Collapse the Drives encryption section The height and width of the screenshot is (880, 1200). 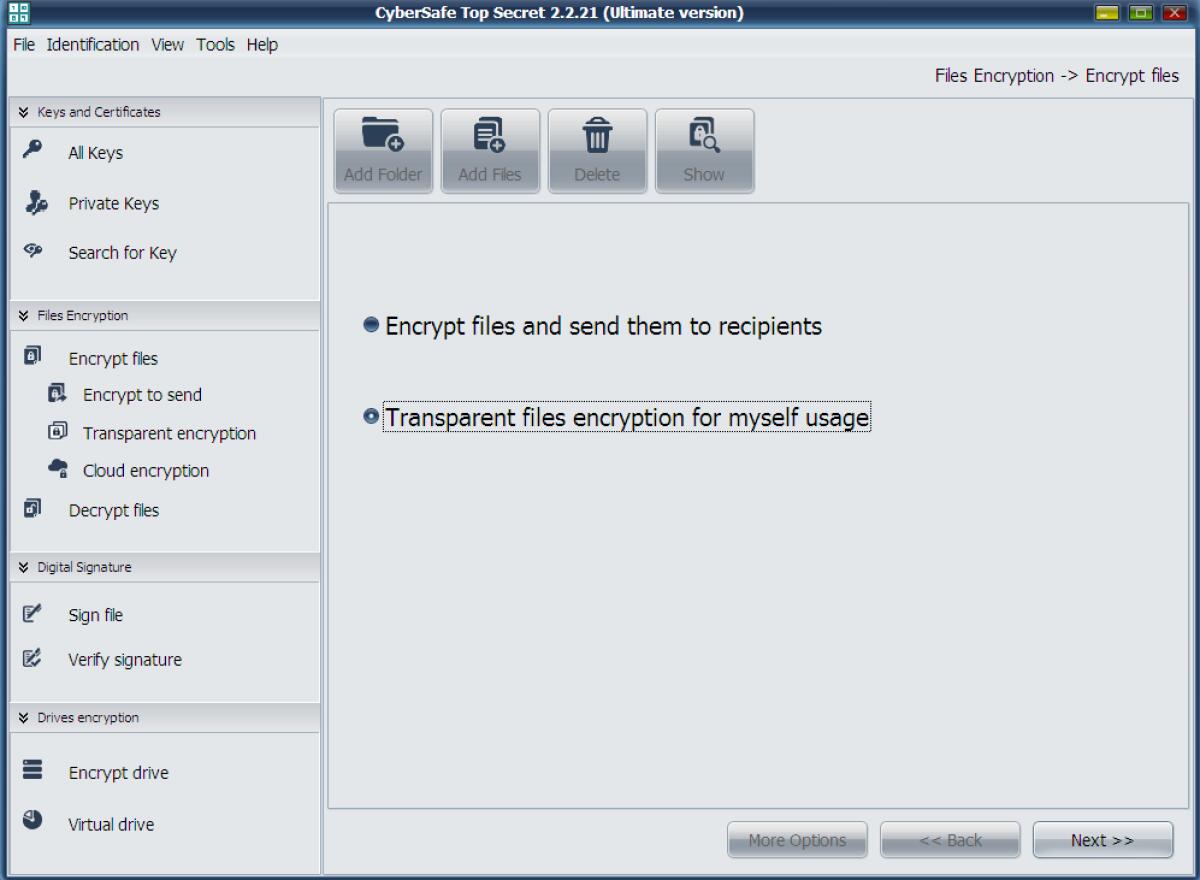point(23,717)
